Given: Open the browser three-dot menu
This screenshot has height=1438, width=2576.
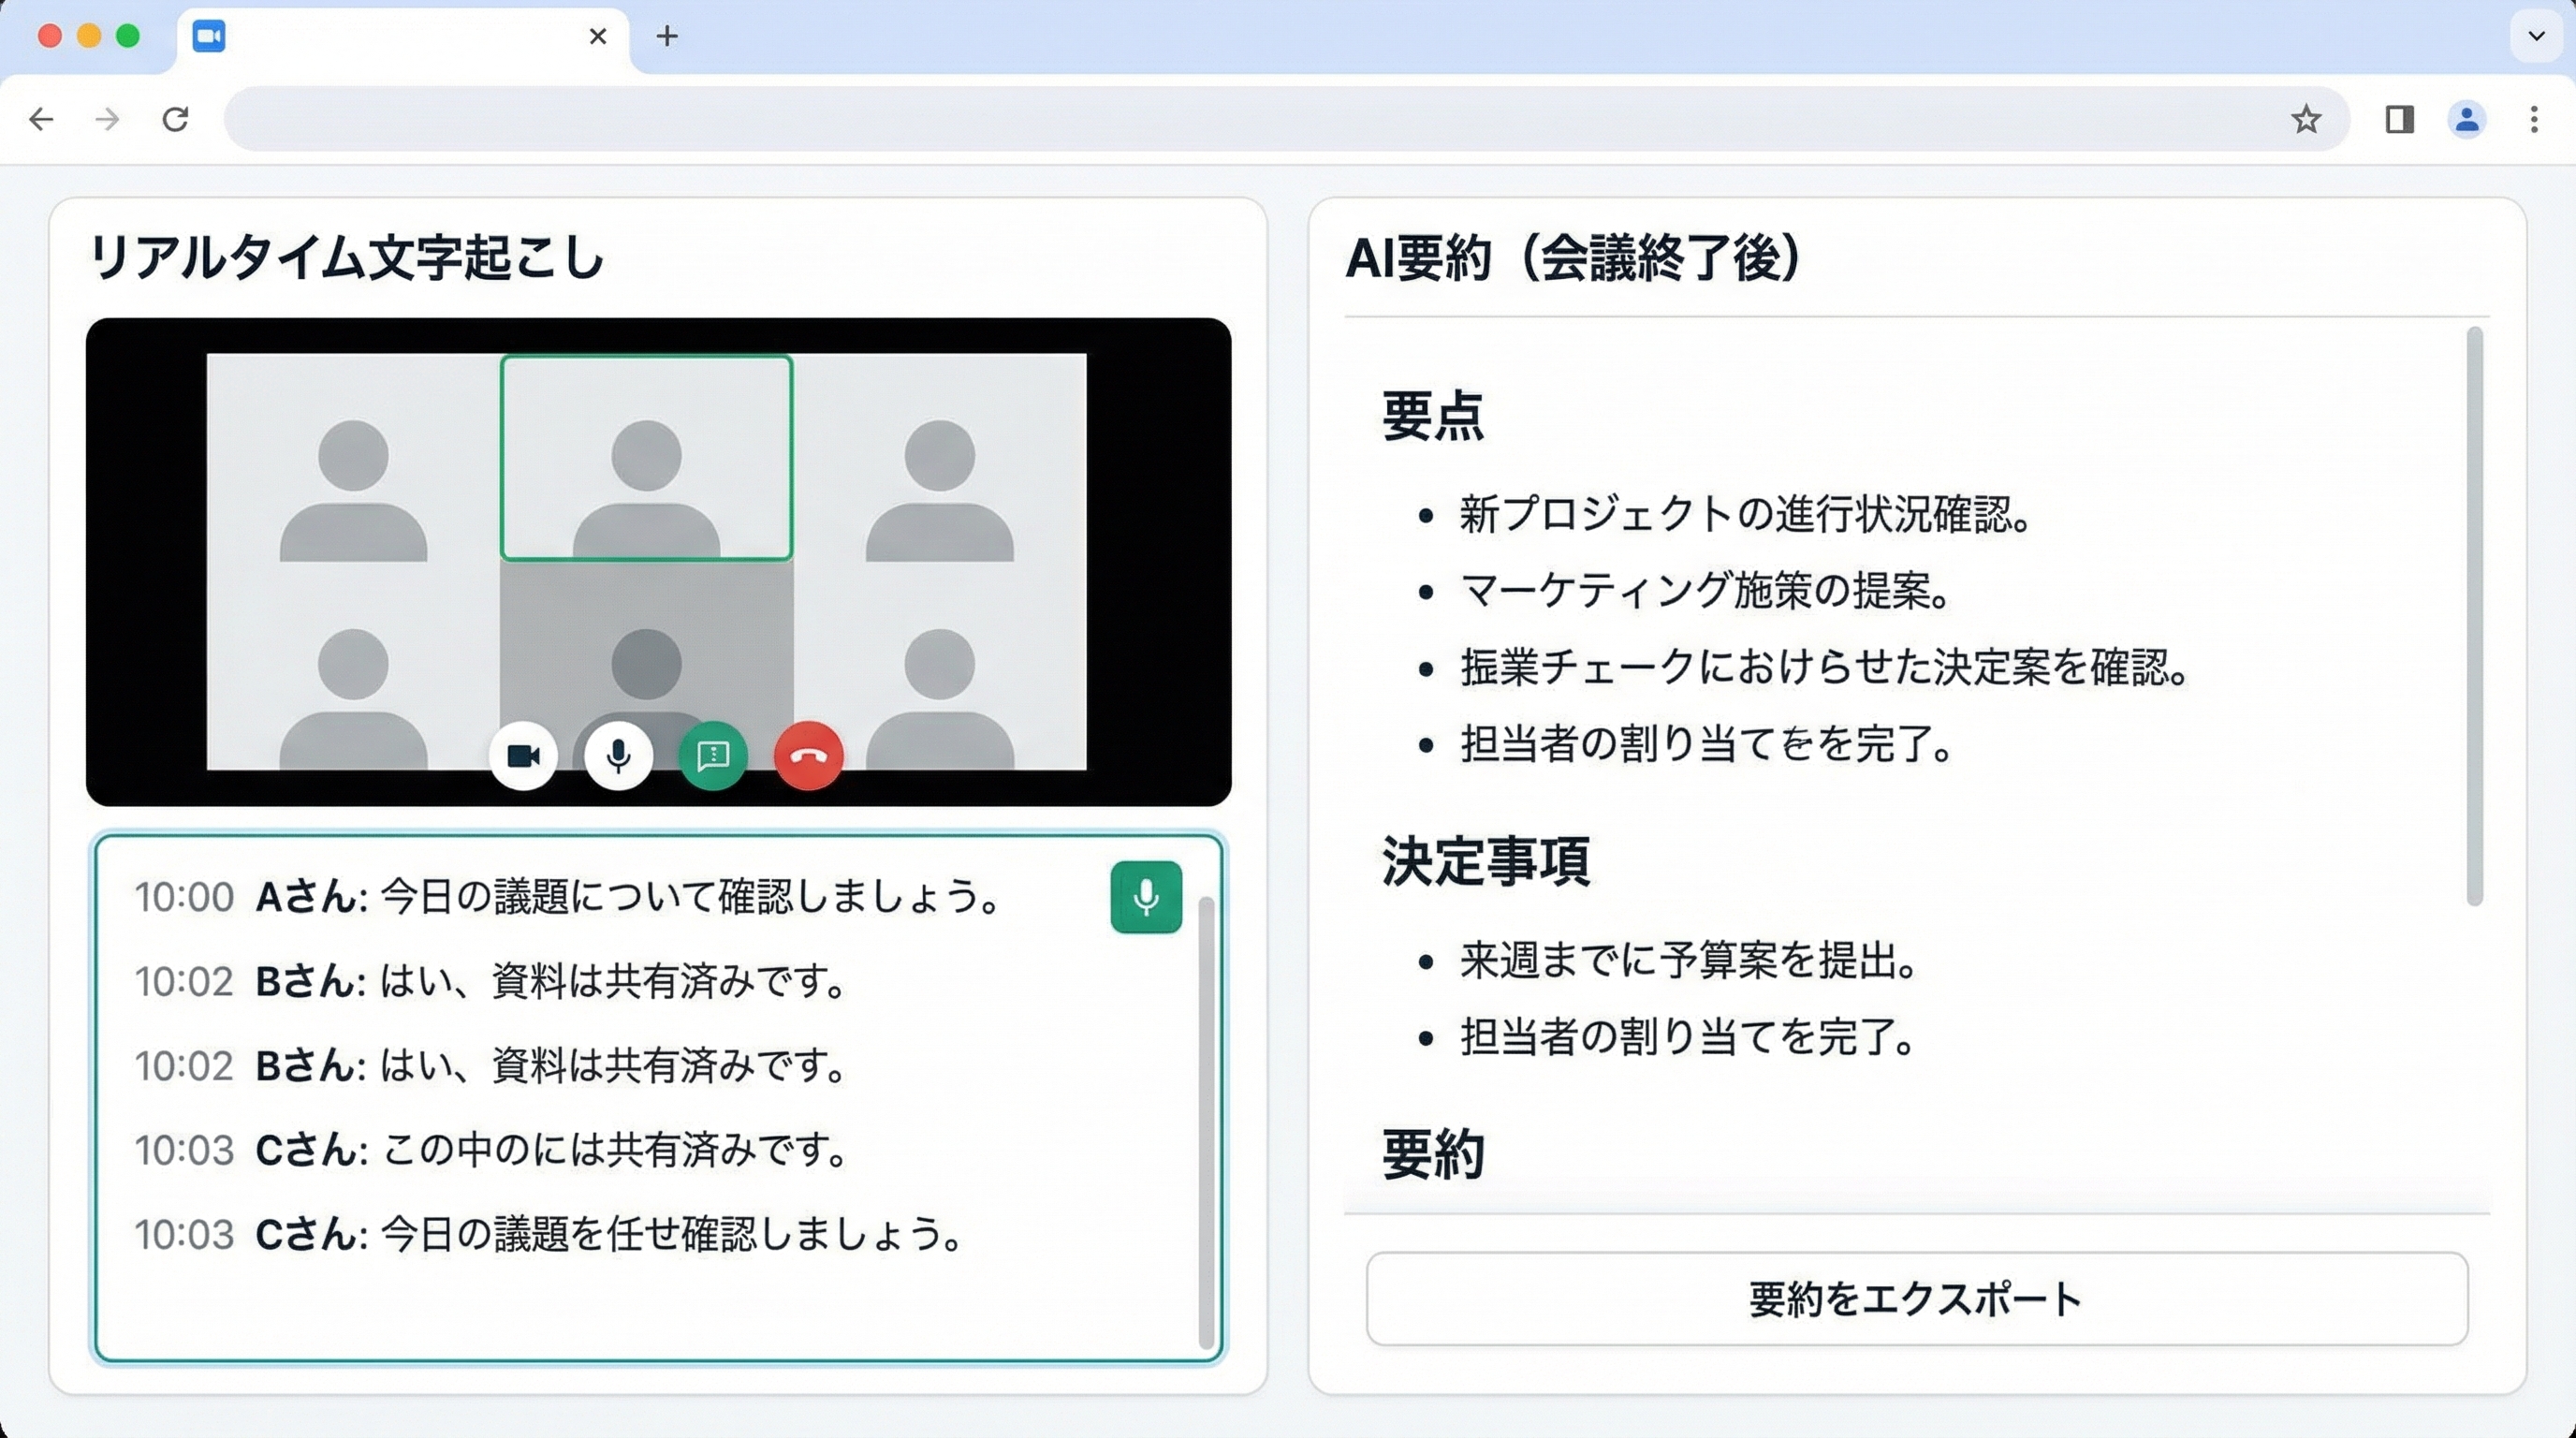Looking at the screenshot, I should coord(2534,119).
